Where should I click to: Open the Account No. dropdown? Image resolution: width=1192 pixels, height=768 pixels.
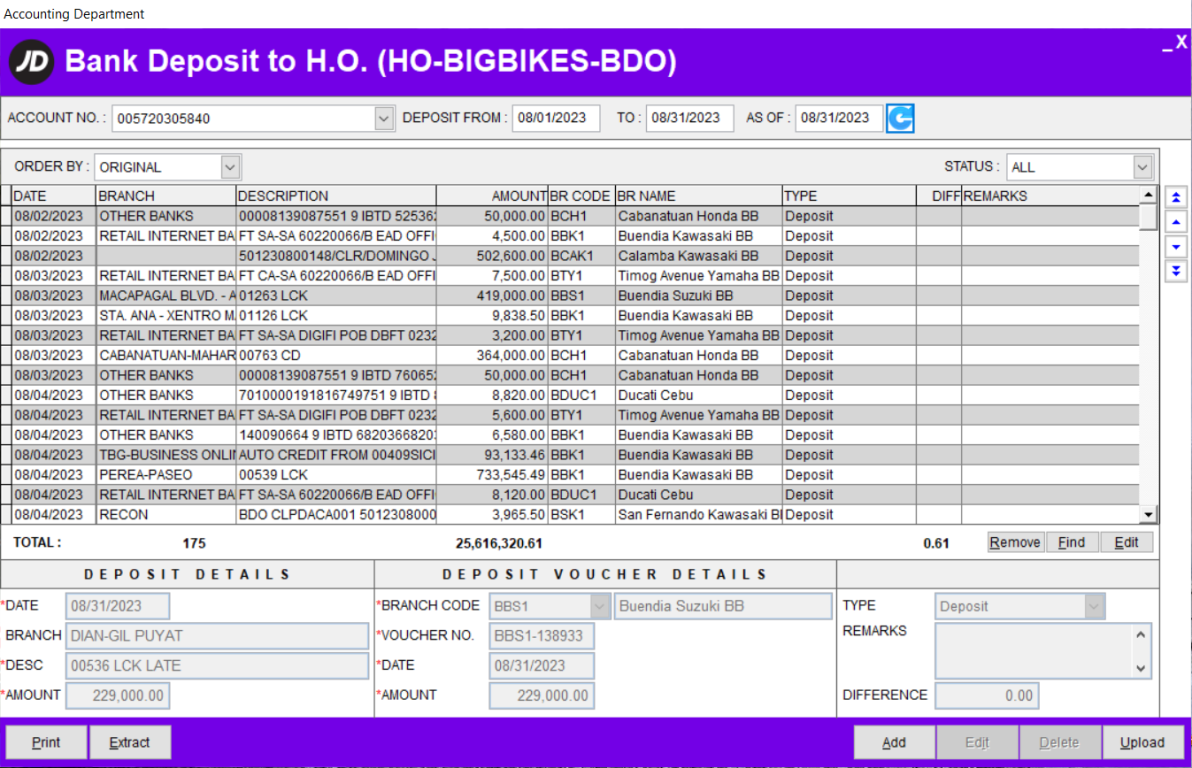tap(384, 119)
